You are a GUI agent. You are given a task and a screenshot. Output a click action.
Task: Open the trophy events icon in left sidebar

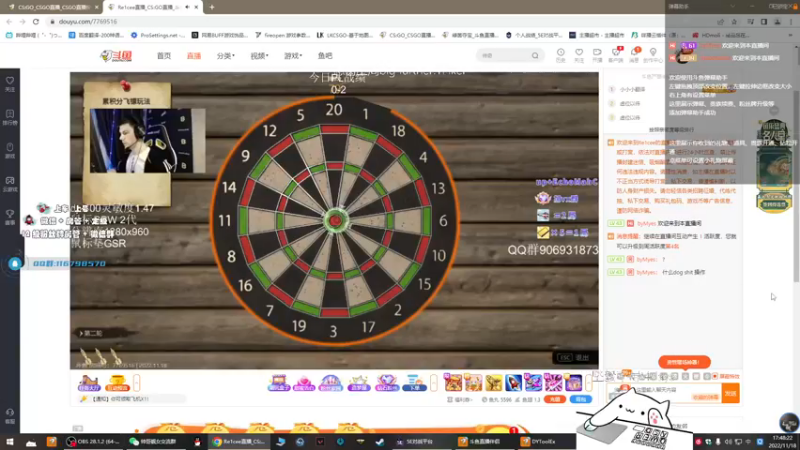[x=10, y=217]
